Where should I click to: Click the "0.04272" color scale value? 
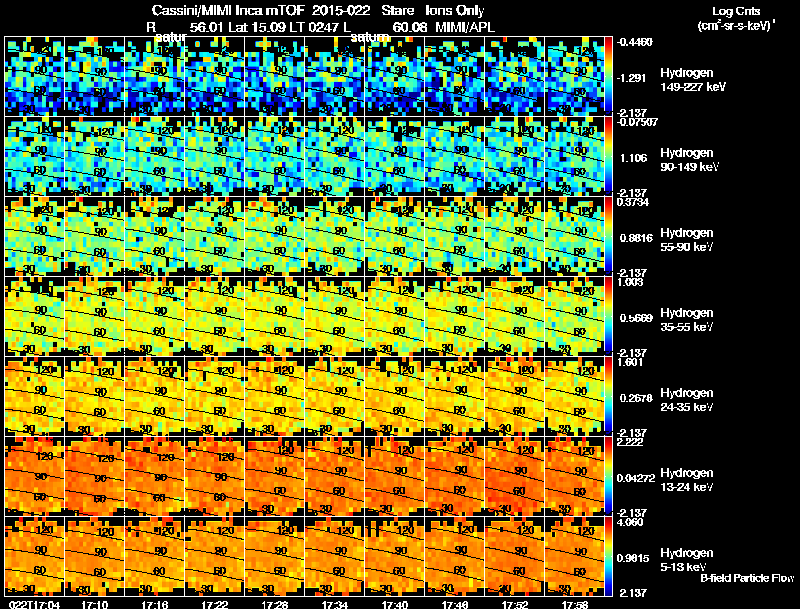636,478
